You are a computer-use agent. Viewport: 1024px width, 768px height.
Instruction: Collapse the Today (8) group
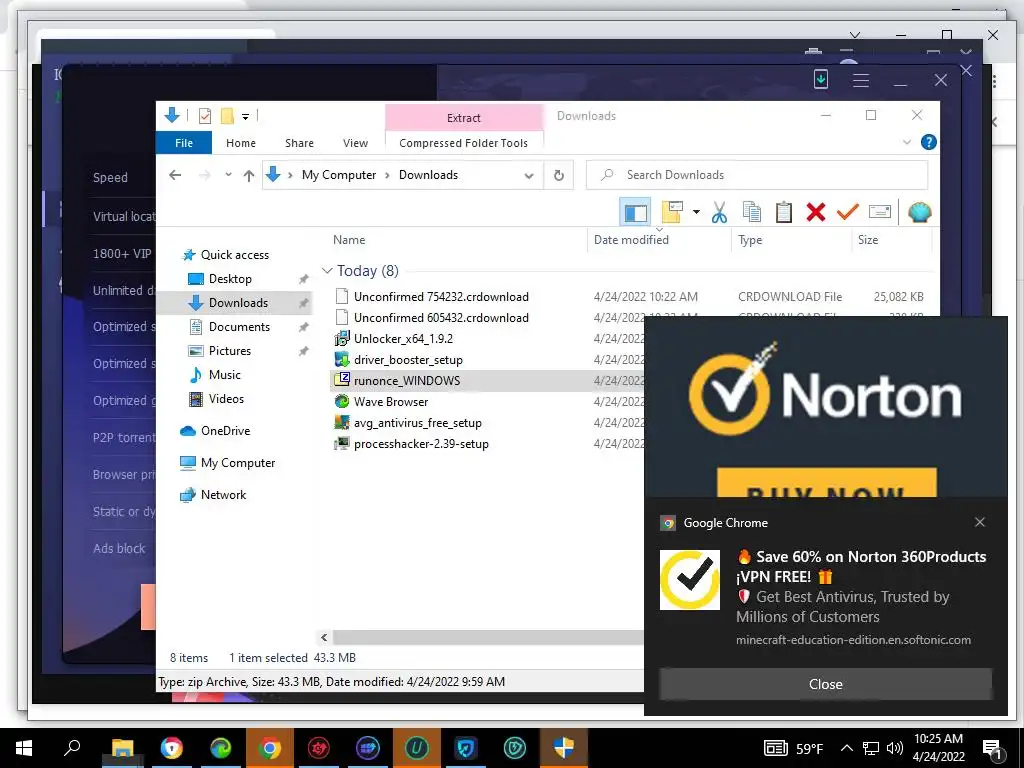tap(327, 270)
